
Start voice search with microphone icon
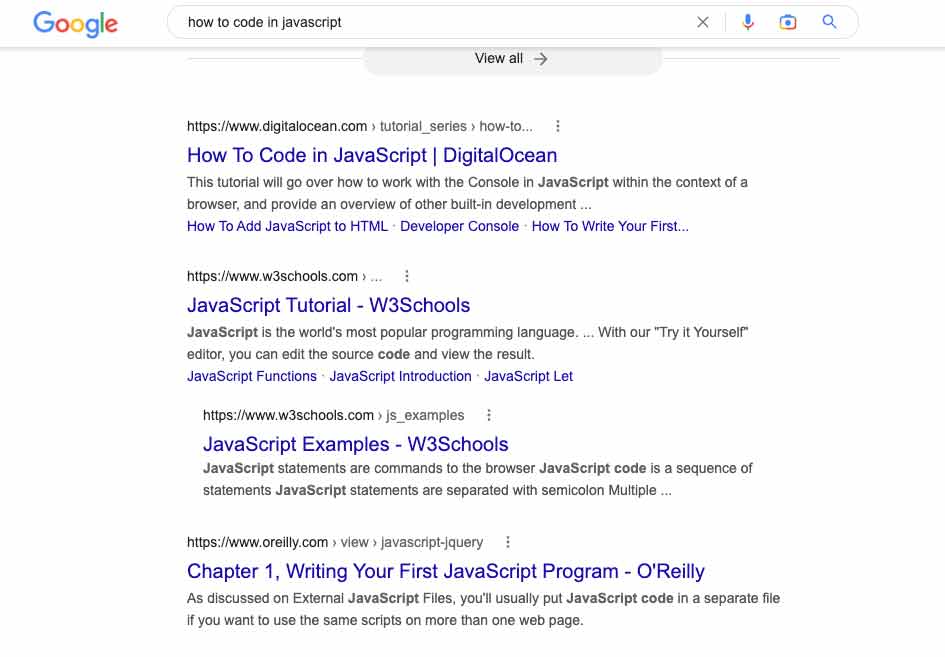[x=748, y=22]
